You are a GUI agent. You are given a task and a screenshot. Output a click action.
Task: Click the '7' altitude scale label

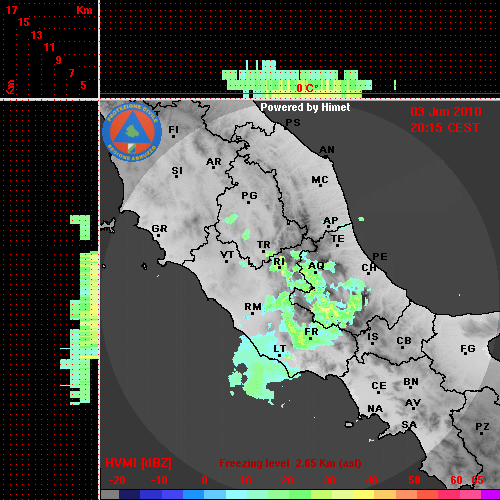[x=71, y=73]
